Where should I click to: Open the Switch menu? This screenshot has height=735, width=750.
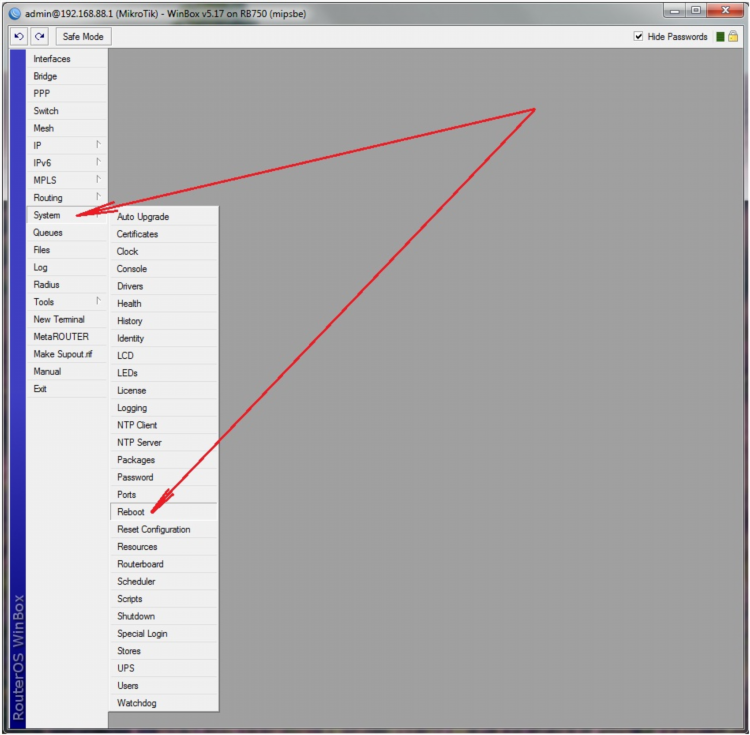click(66, 111)
